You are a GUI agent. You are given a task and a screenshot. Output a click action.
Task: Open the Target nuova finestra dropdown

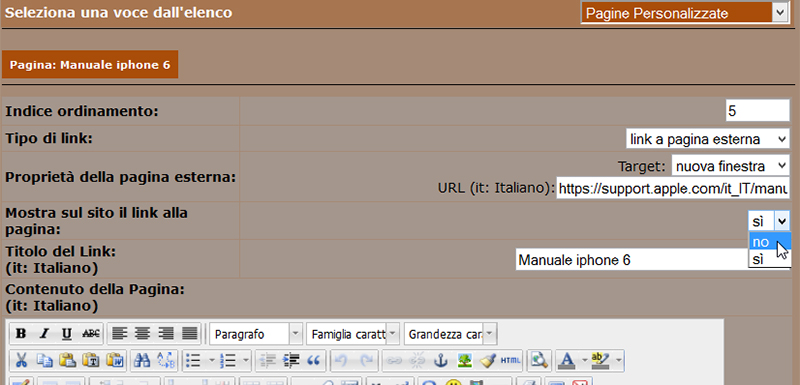pos(731,166)
